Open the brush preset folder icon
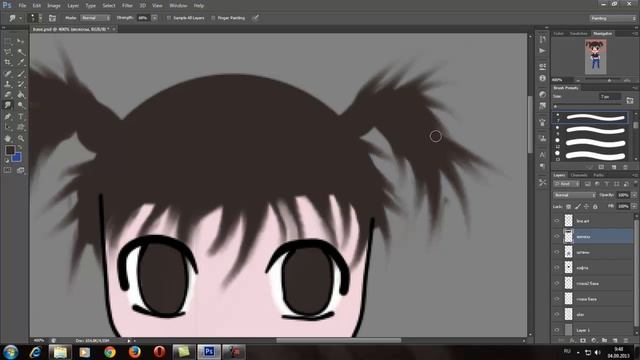The height and width of the screenshot is (360, 640). 630,100
